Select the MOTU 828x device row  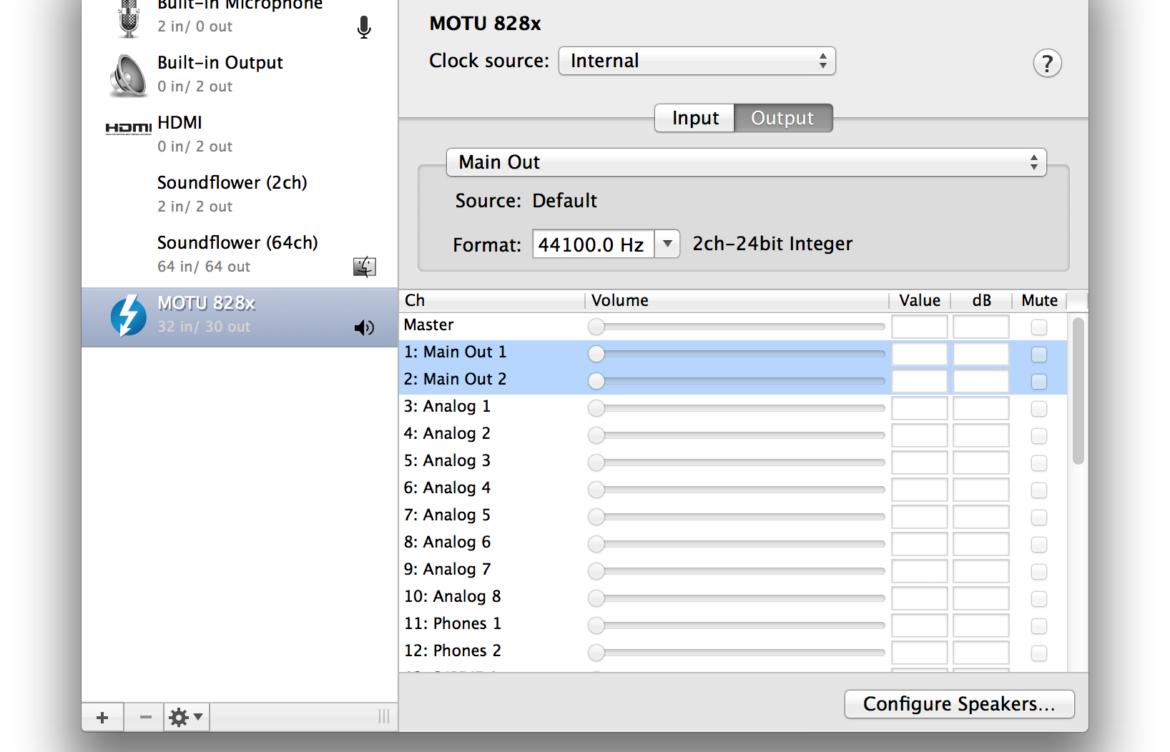(x=240, y=317)
